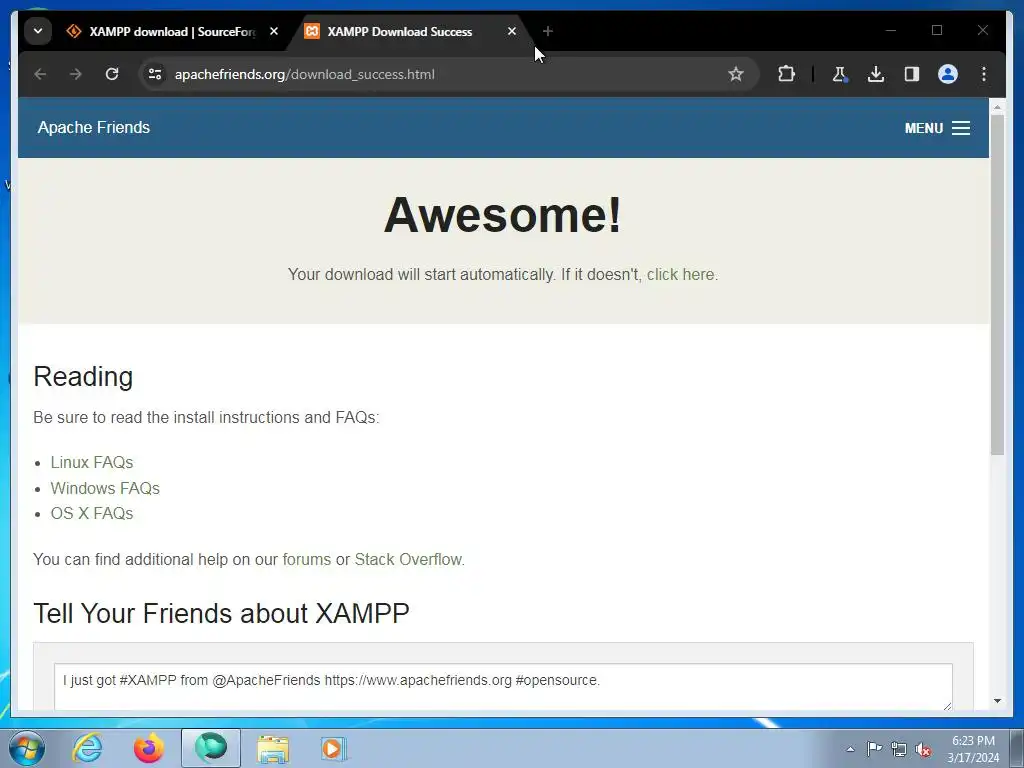Image resolution: width=1024 pixels, height=768 pixels.
Task: Go back to previous page
Action: coord(40,74)
